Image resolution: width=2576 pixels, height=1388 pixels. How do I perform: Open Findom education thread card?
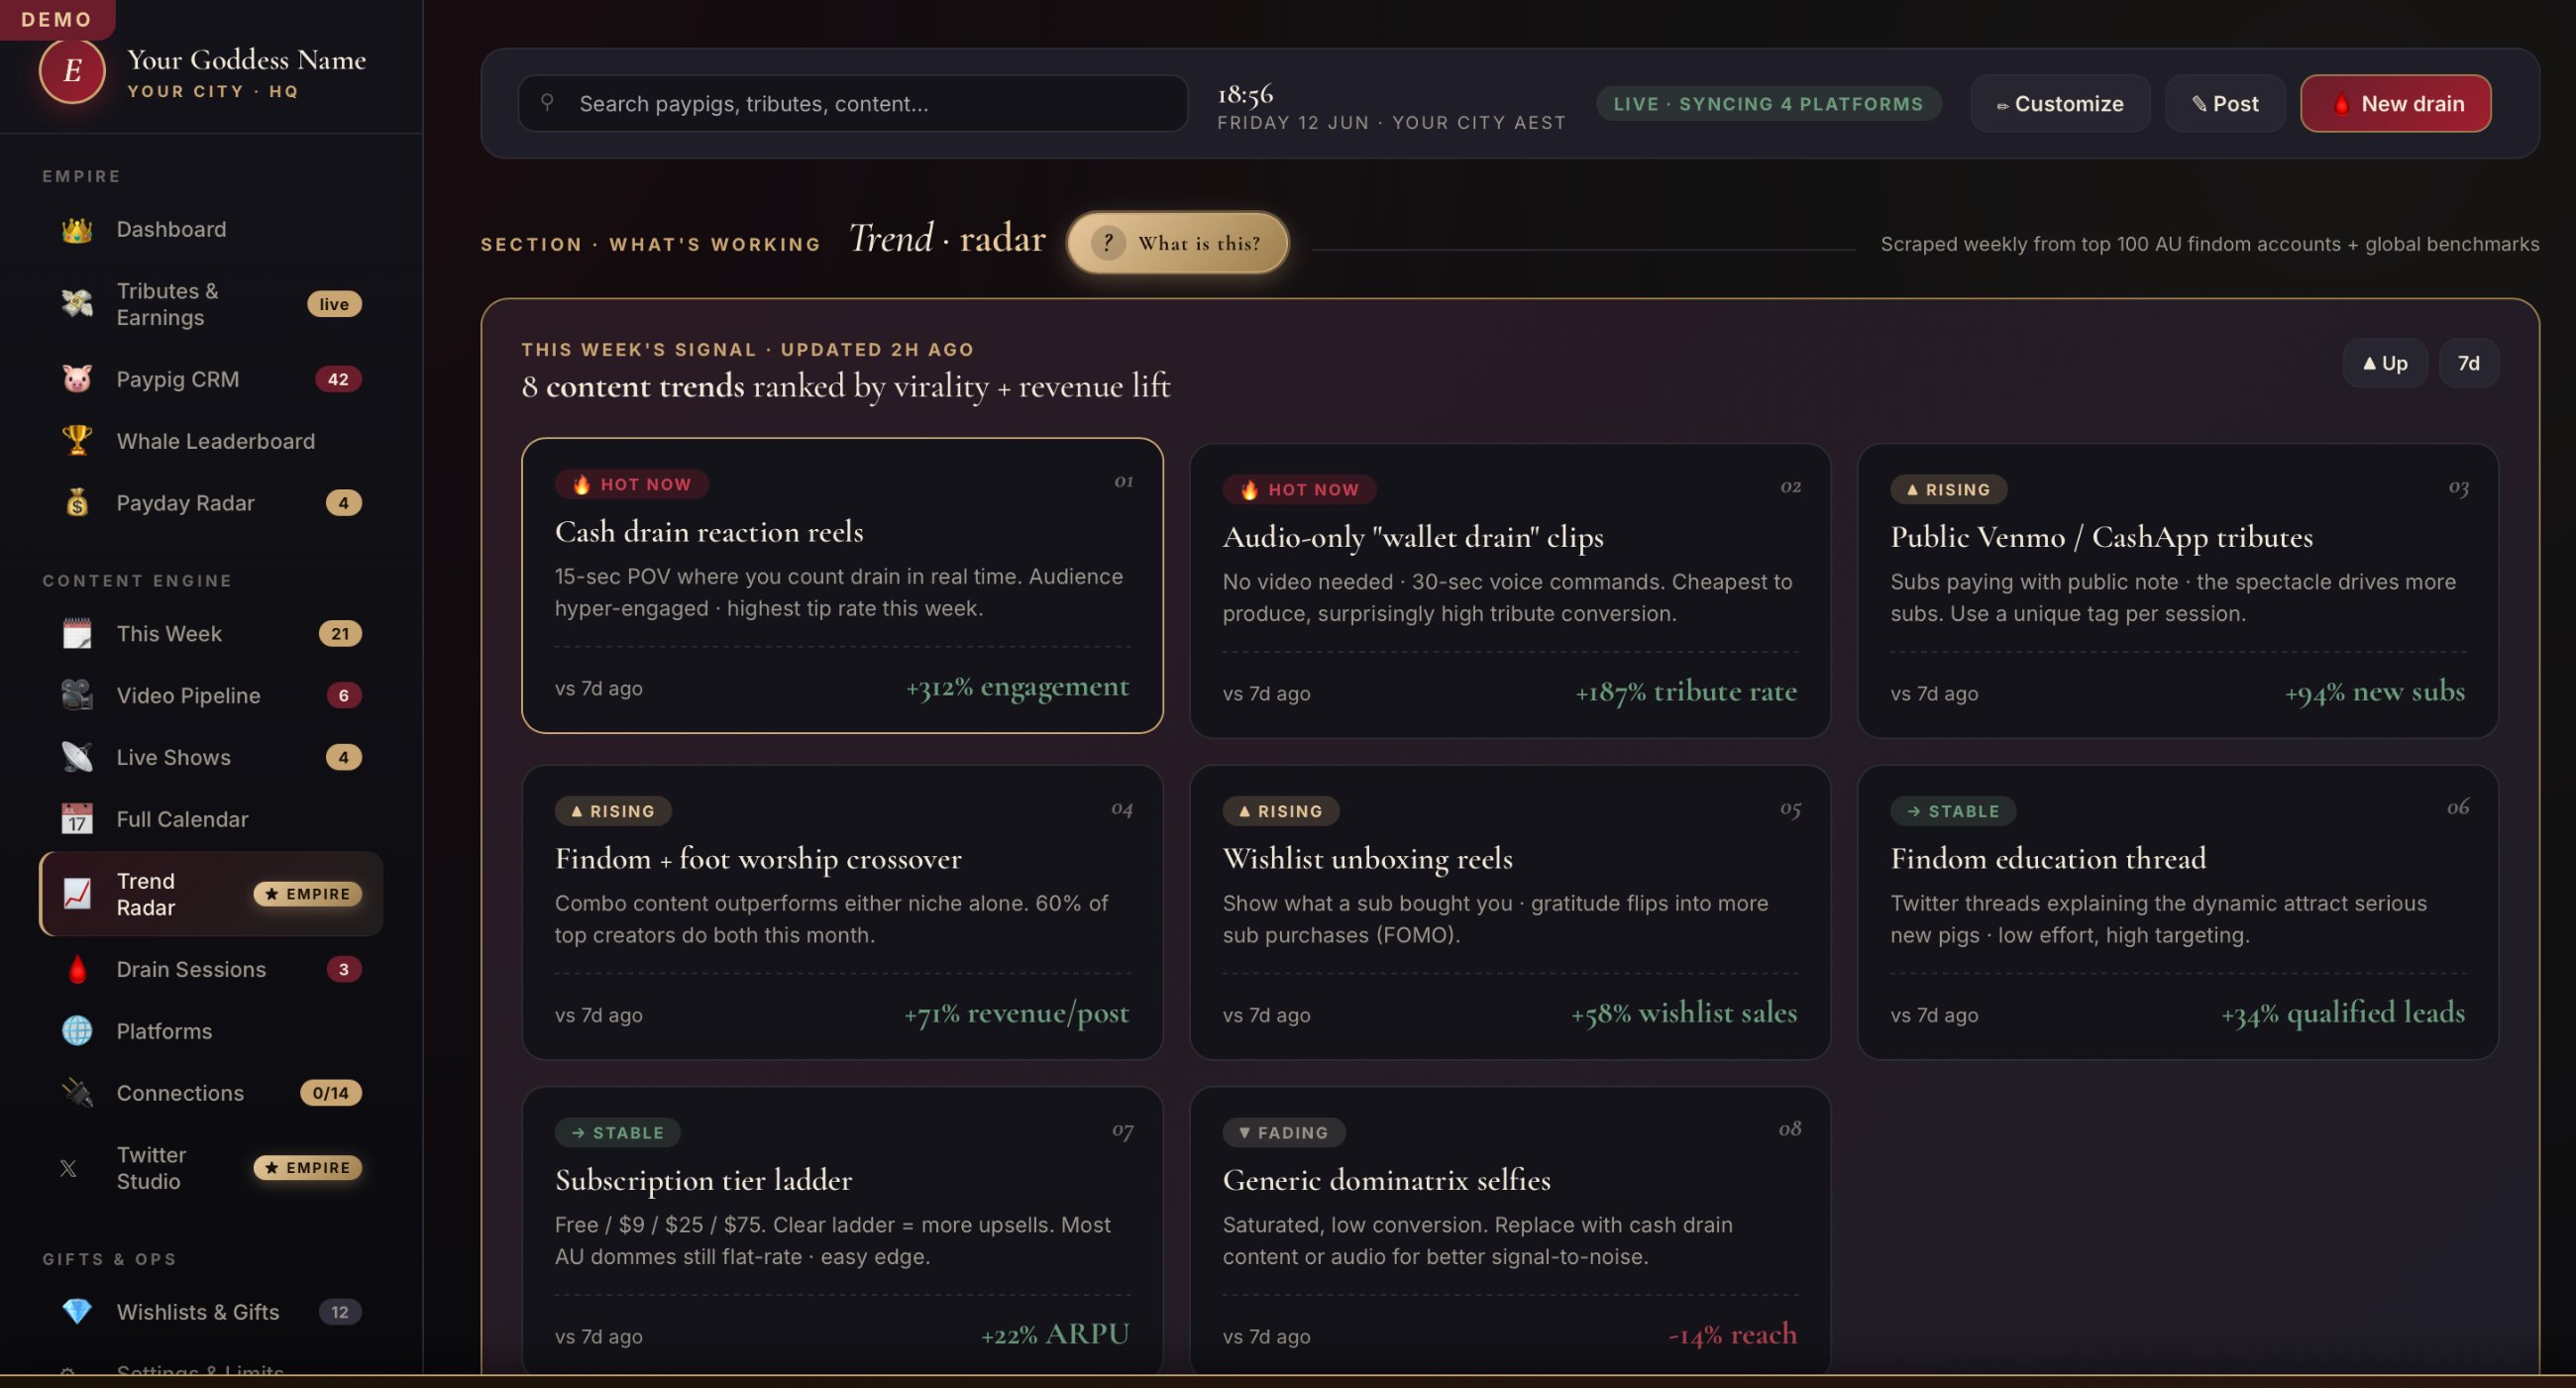(2178, 913)
